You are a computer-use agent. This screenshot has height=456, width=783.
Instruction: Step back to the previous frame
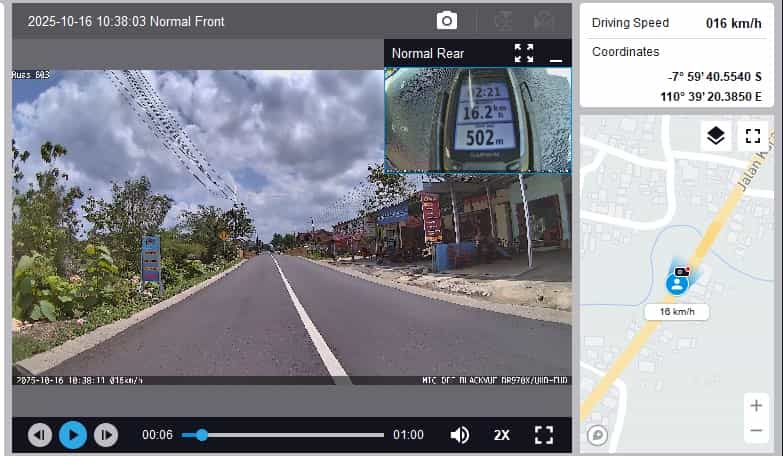tap(40, 435)
